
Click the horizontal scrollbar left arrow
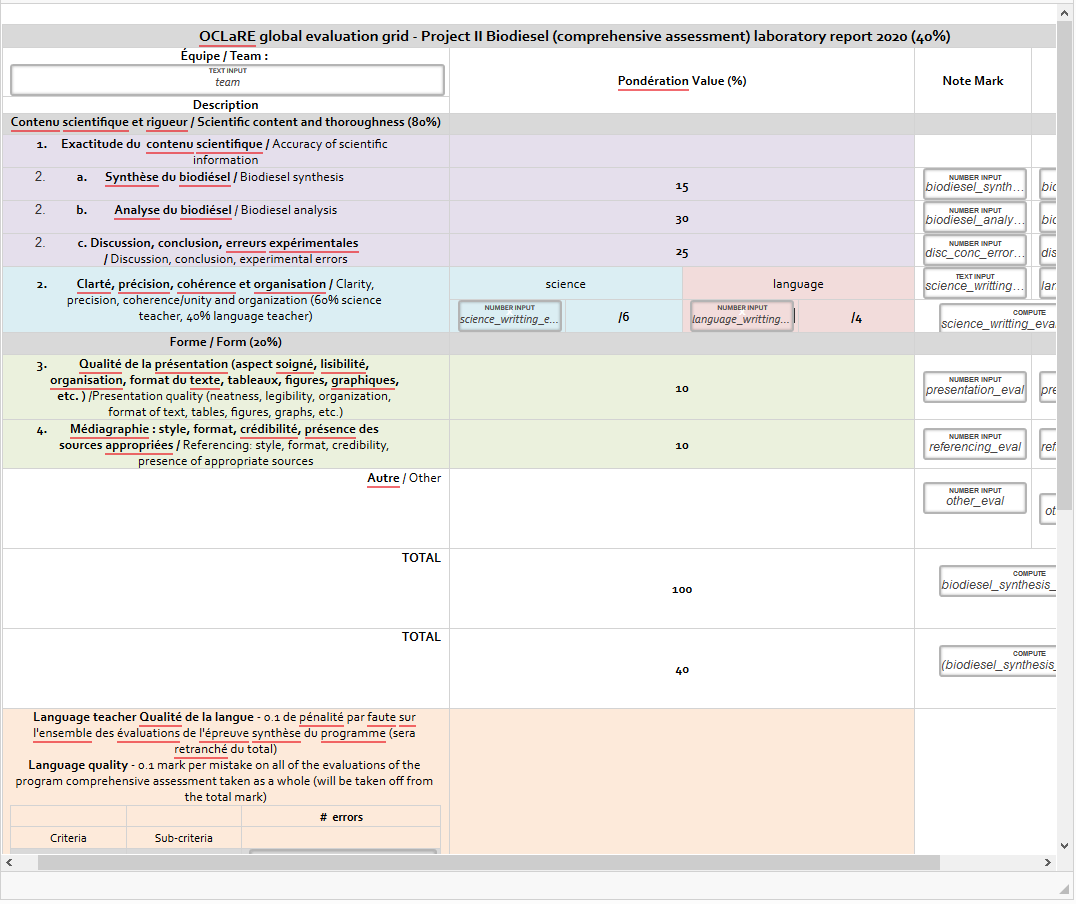[9, 862]
